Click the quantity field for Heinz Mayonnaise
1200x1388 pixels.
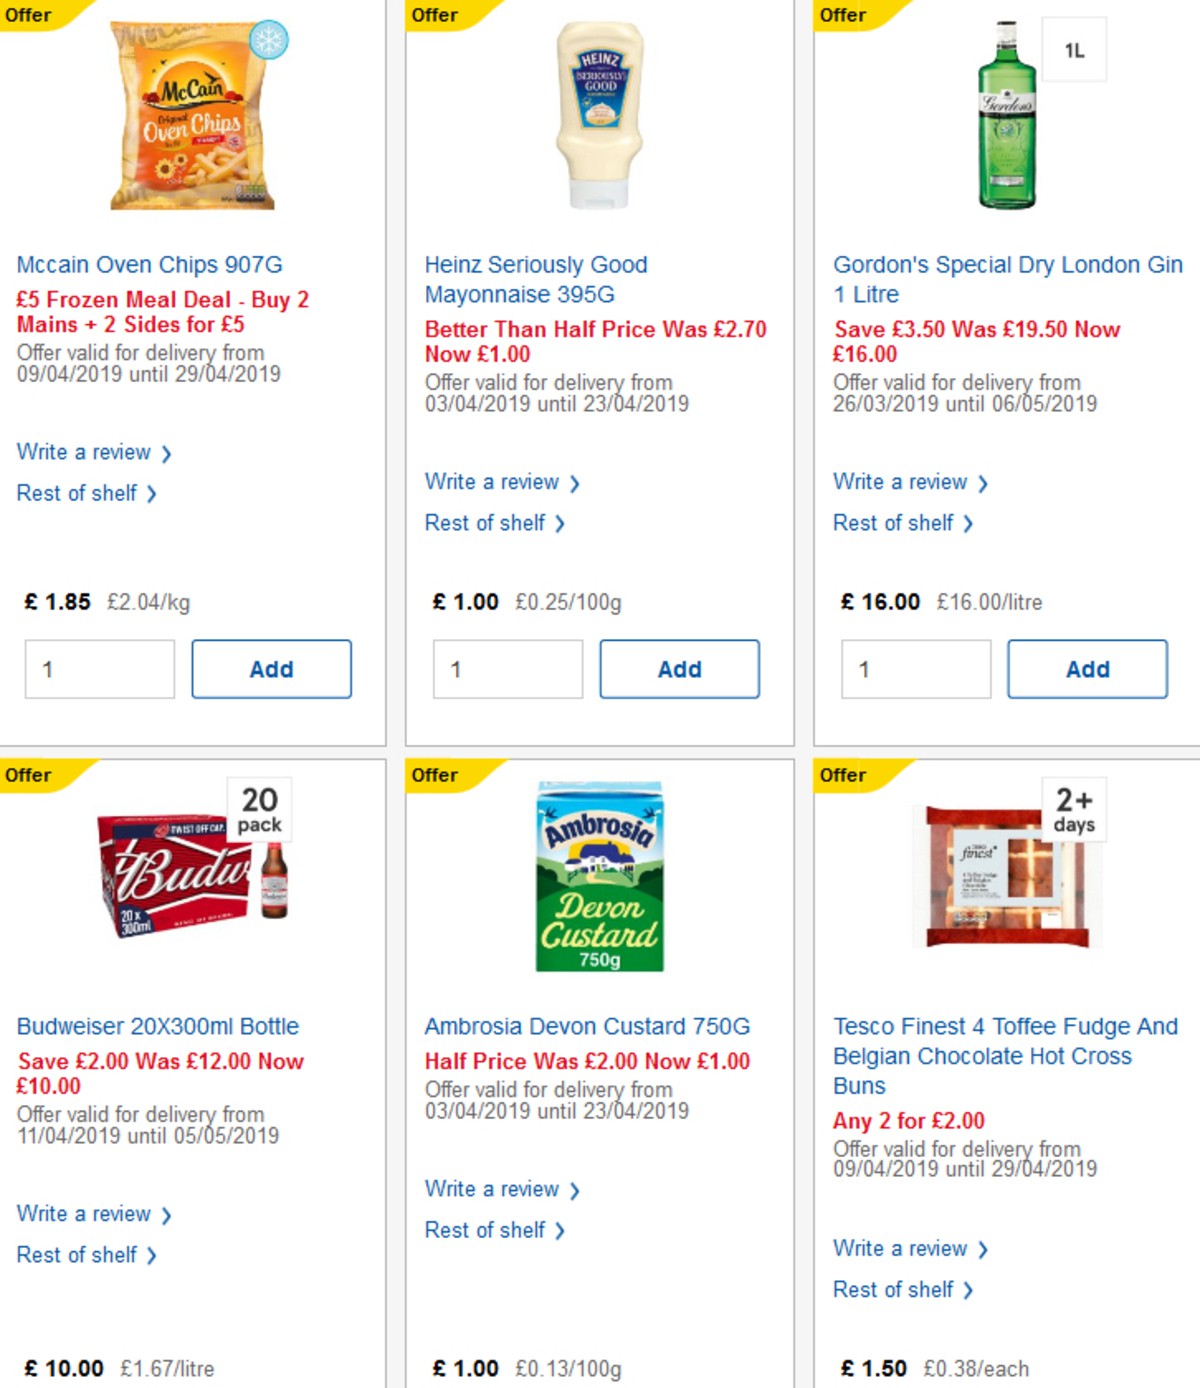pyautogui.click(x=507, y=670)
